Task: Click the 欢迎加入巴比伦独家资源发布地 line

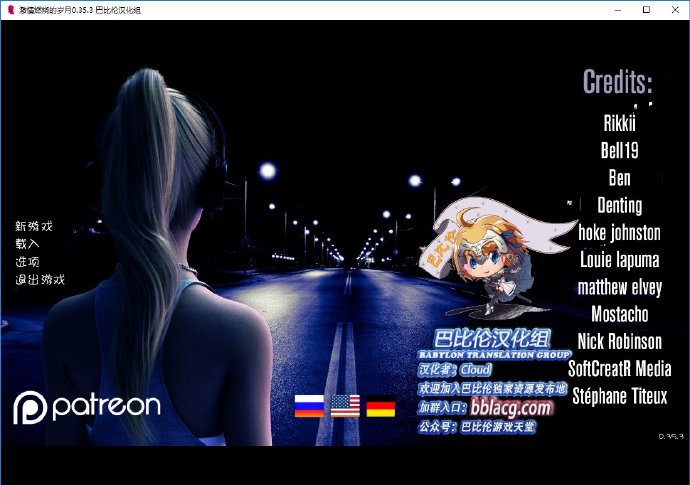Action: coord(492,388)
